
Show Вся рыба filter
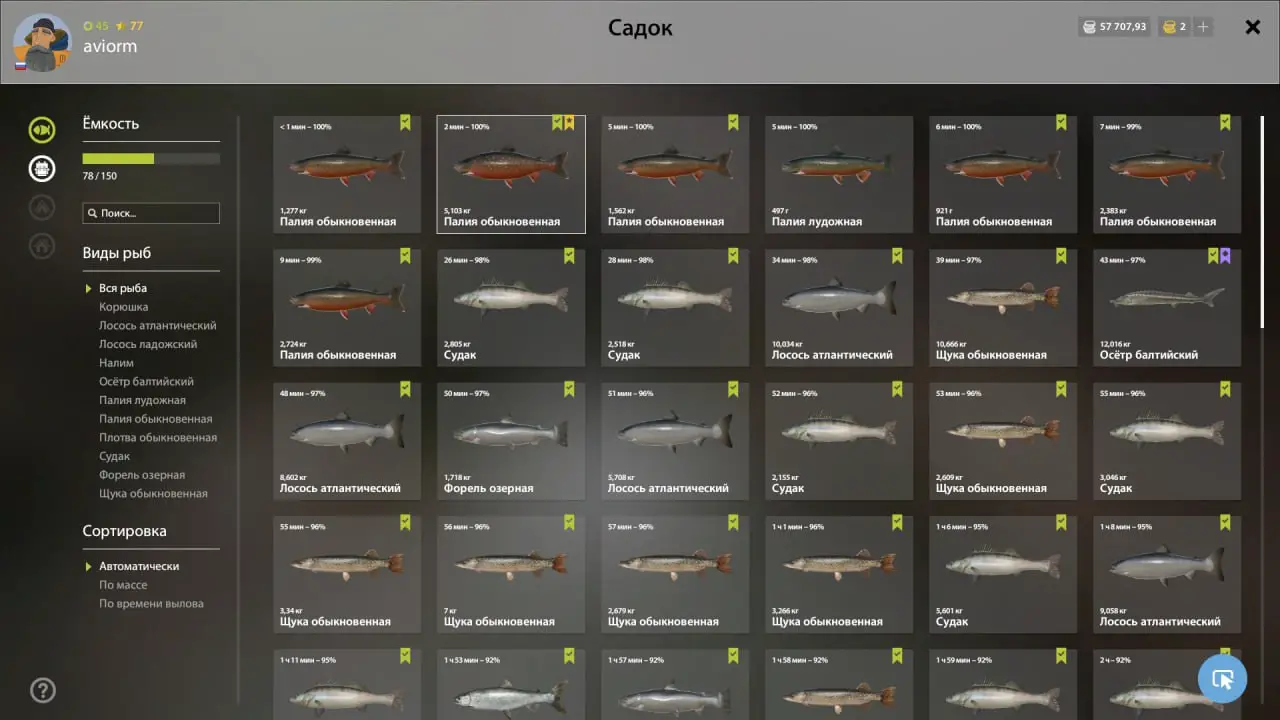point(123,288)
